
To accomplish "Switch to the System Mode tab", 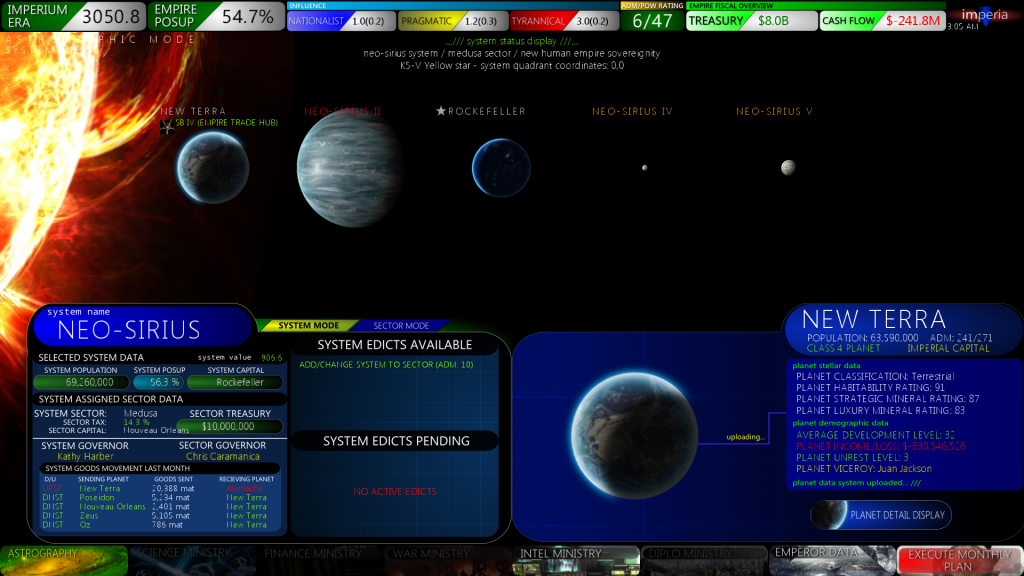I will pos(308,325).
